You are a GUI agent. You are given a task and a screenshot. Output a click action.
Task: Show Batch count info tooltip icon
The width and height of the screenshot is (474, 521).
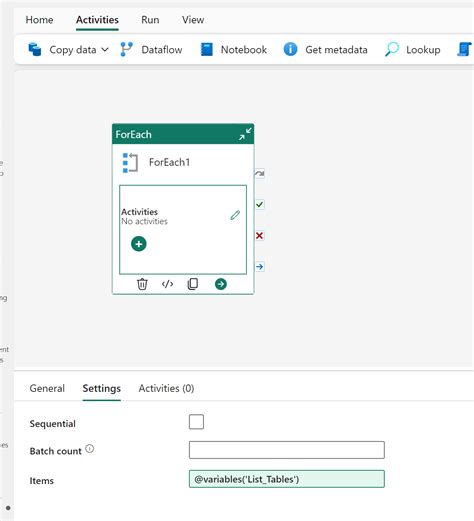pos(90,449)
